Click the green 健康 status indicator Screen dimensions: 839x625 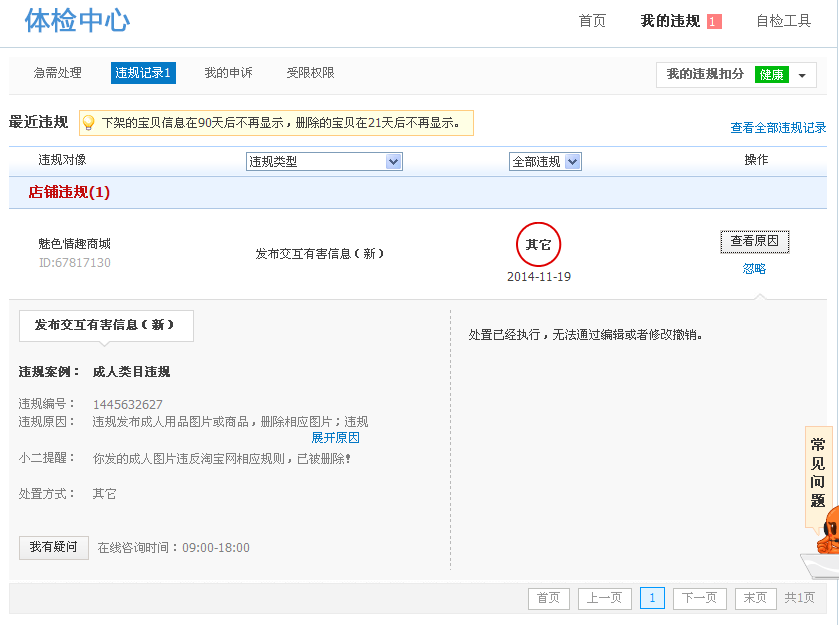[x=772, y=75]
